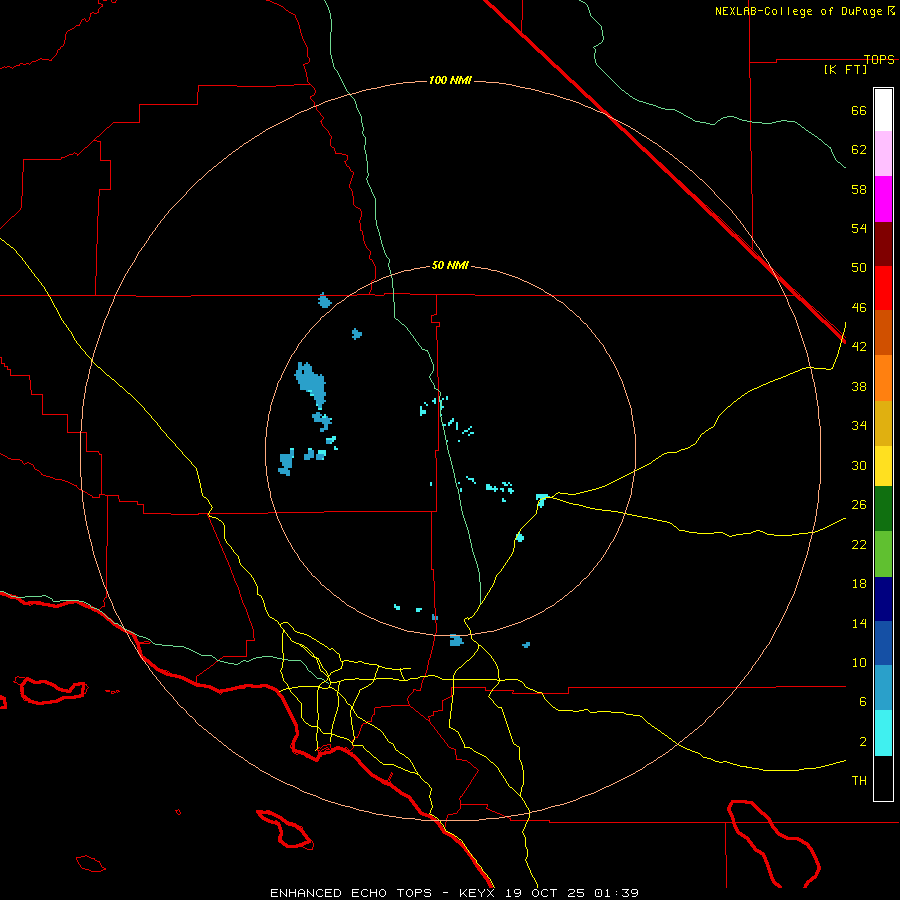Click the 'TOPS' legend title

click(x=879, y=59)
